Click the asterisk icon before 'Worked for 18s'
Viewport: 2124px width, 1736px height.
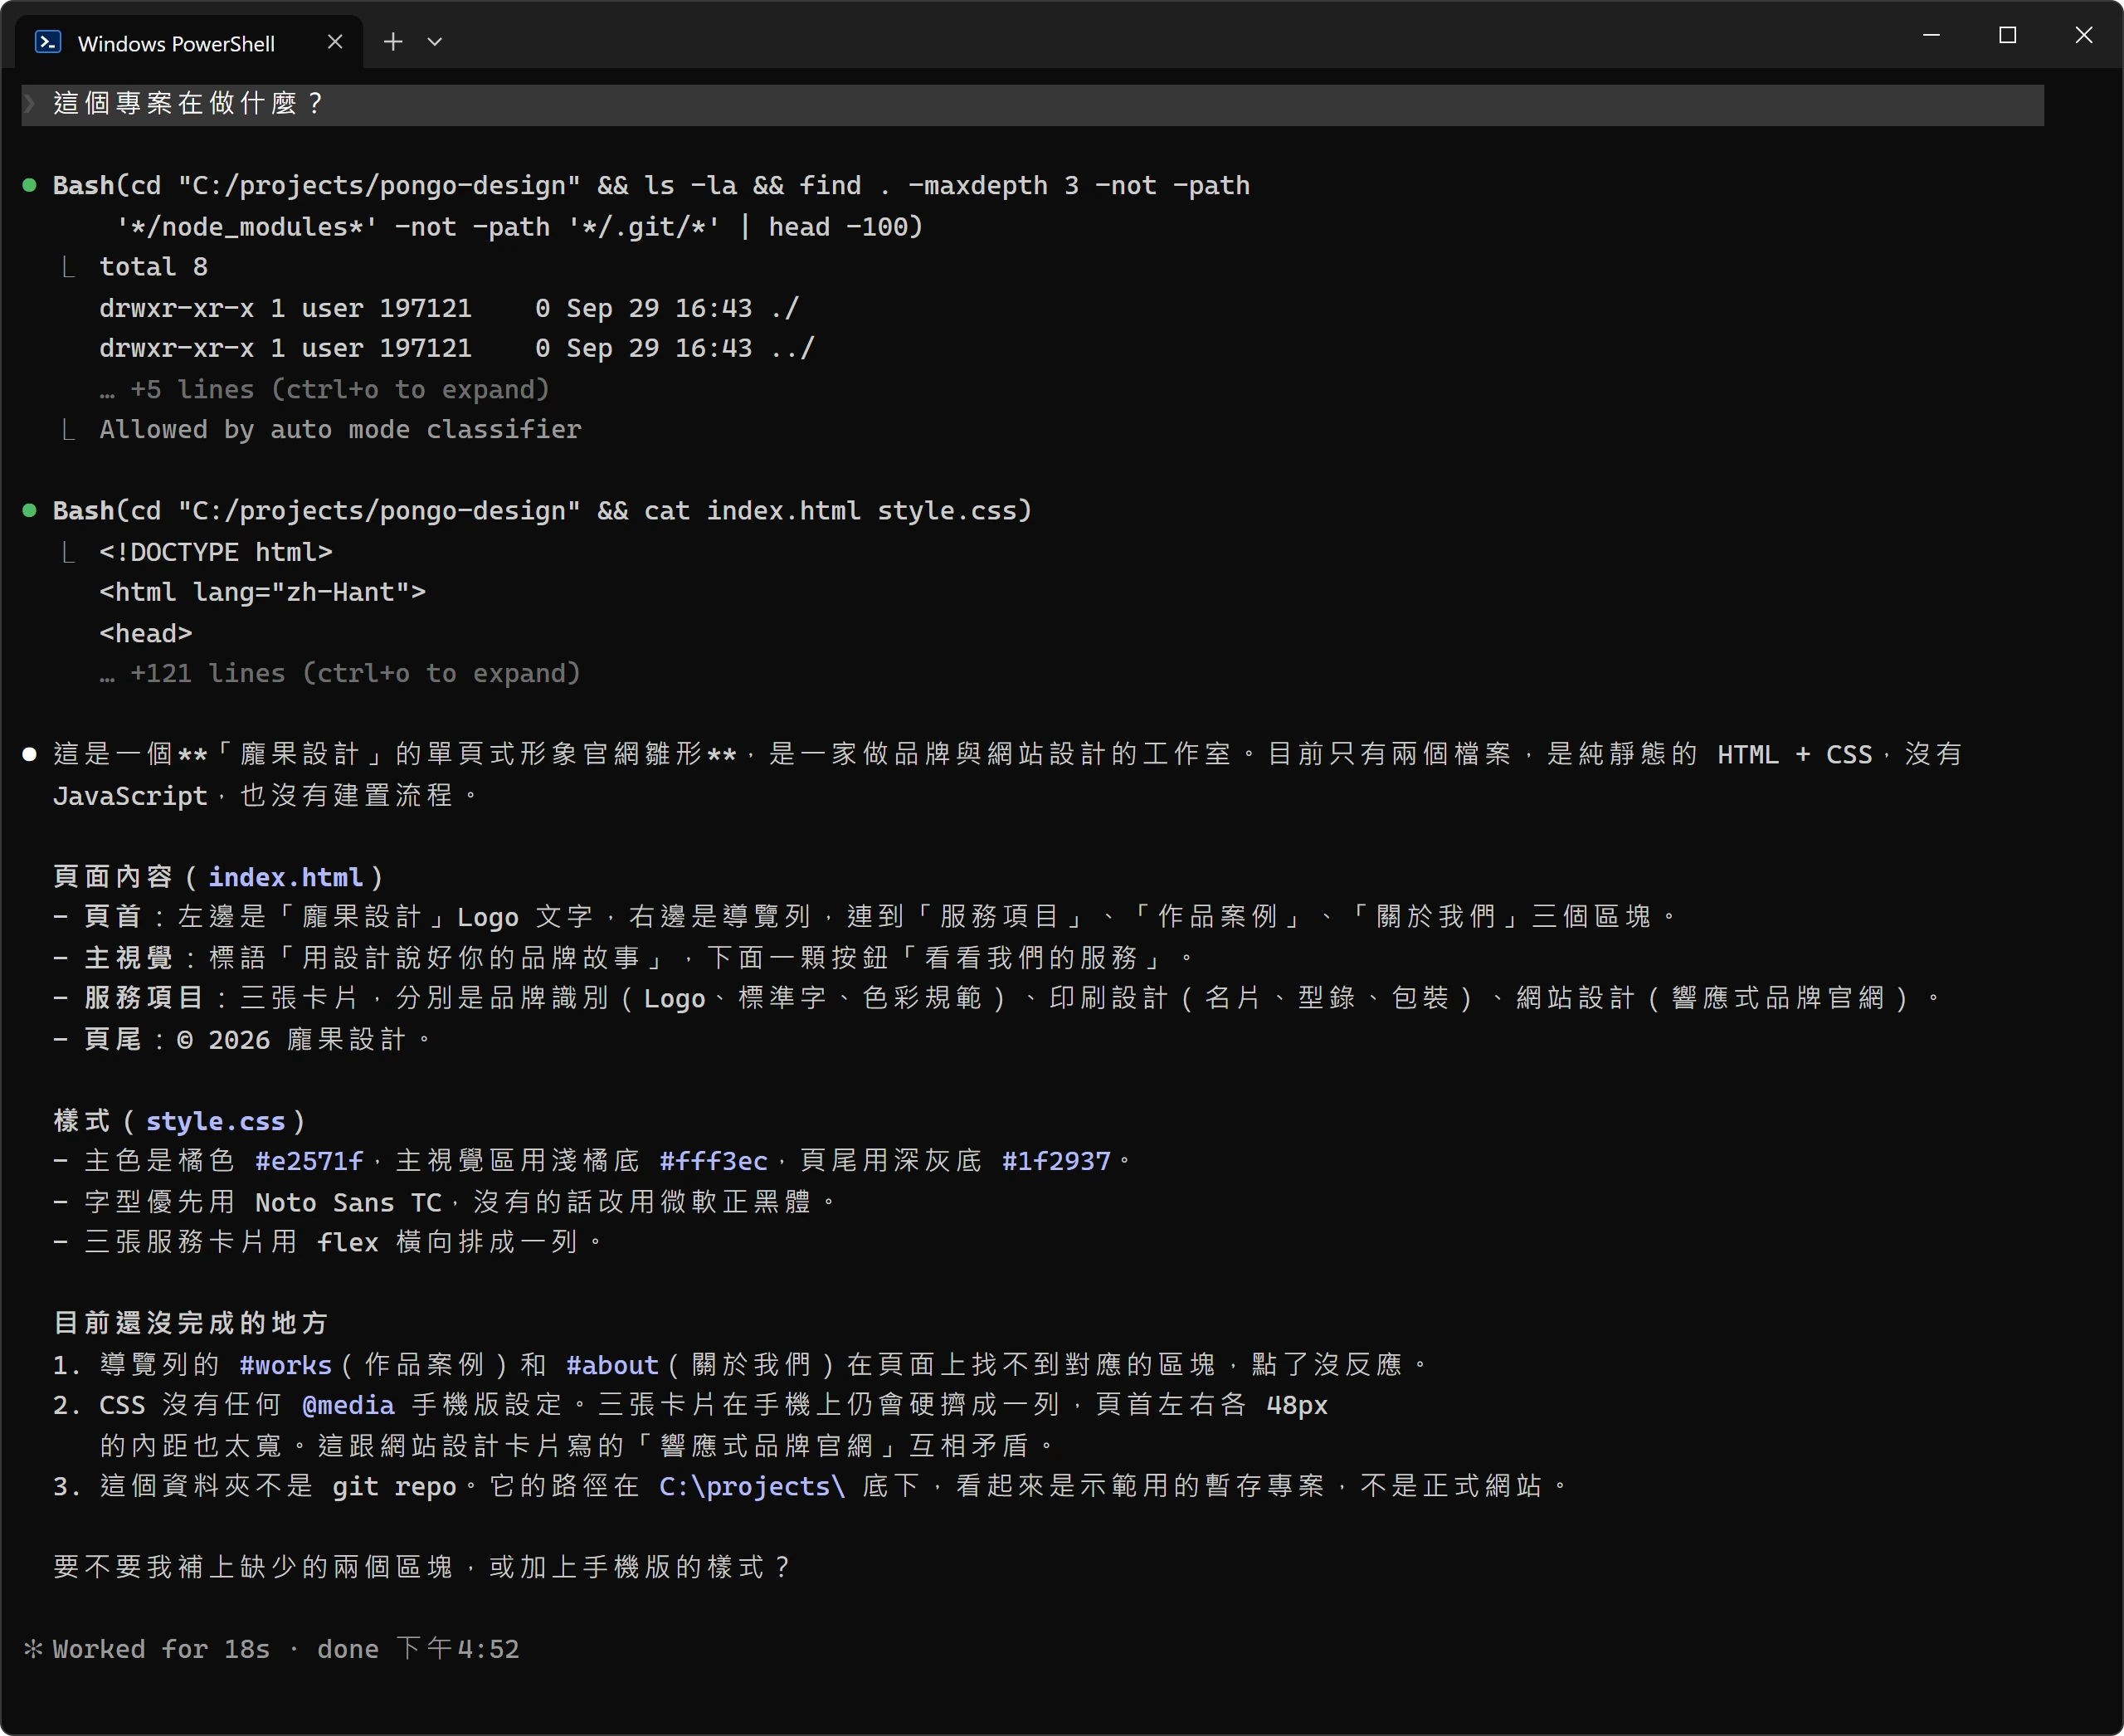pyautogui.click(x=33, y=1649)
